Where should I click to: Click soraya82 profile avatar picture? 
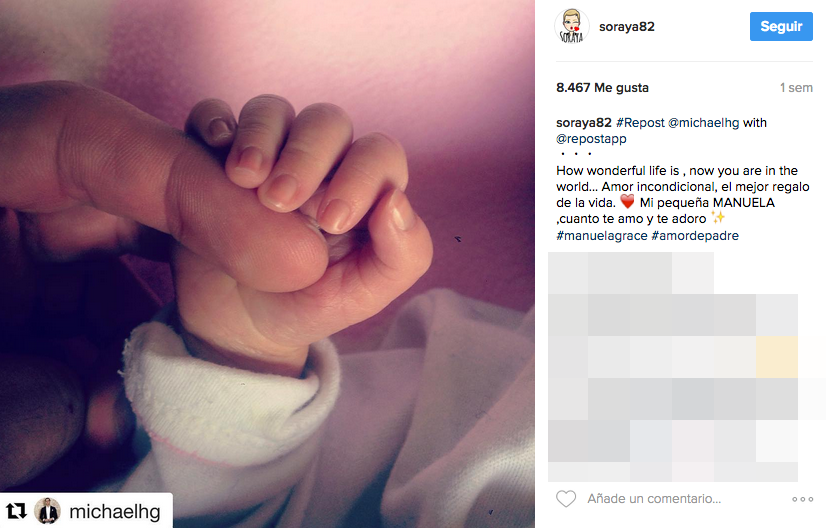572,26
